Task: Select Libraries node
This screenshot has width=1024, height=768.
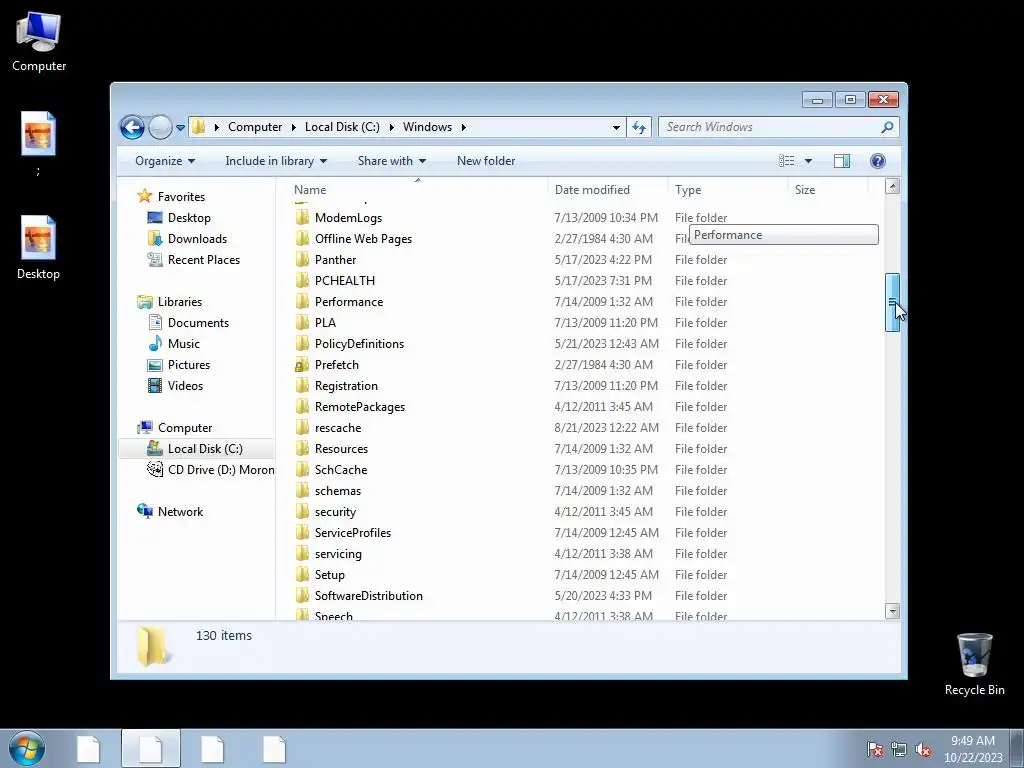Action: 180,302
